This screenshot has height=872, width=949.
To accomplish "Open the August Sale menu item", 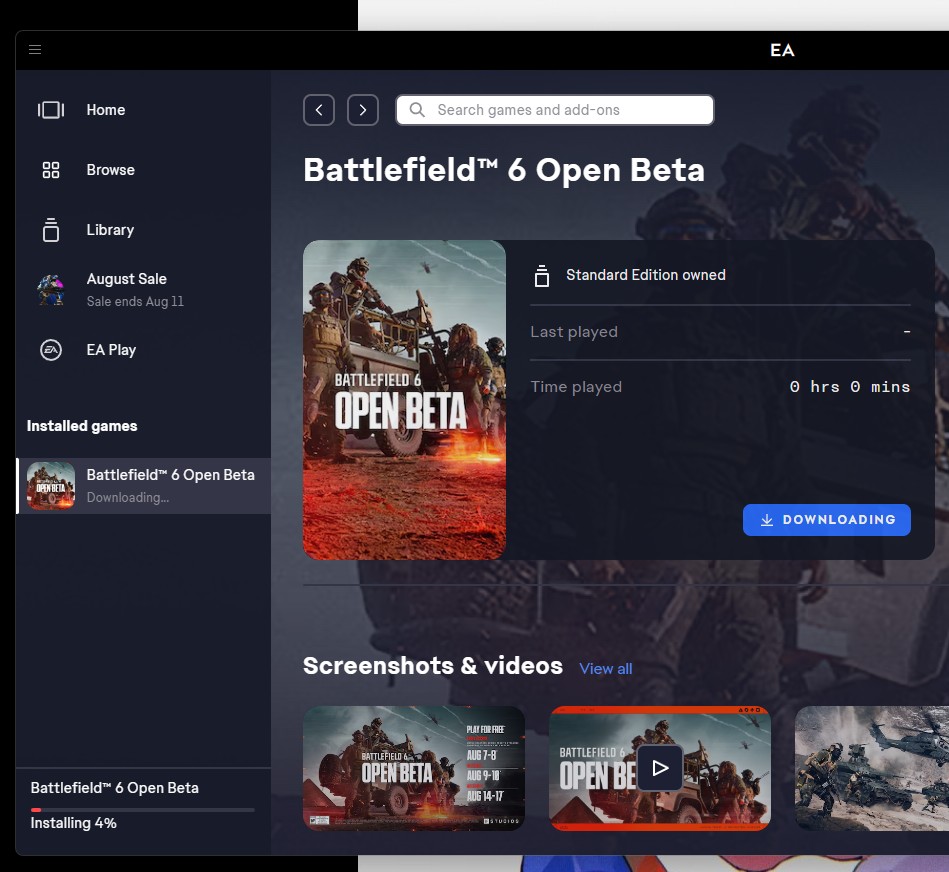I will (x=143, y=290).
